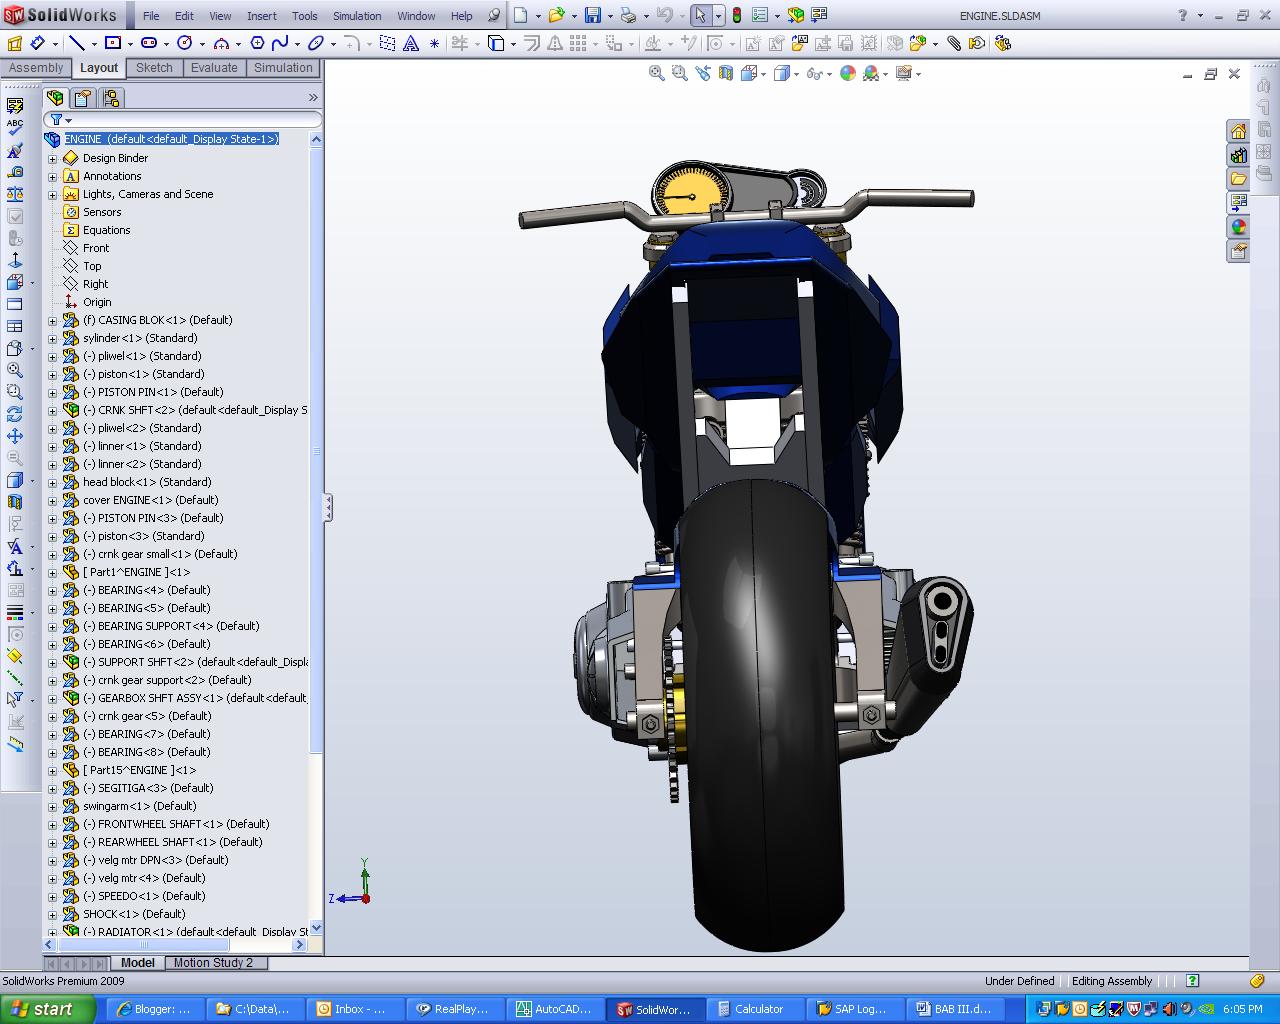
Task: Select the Zoom to Fit tool
Action: coord(657,73)
